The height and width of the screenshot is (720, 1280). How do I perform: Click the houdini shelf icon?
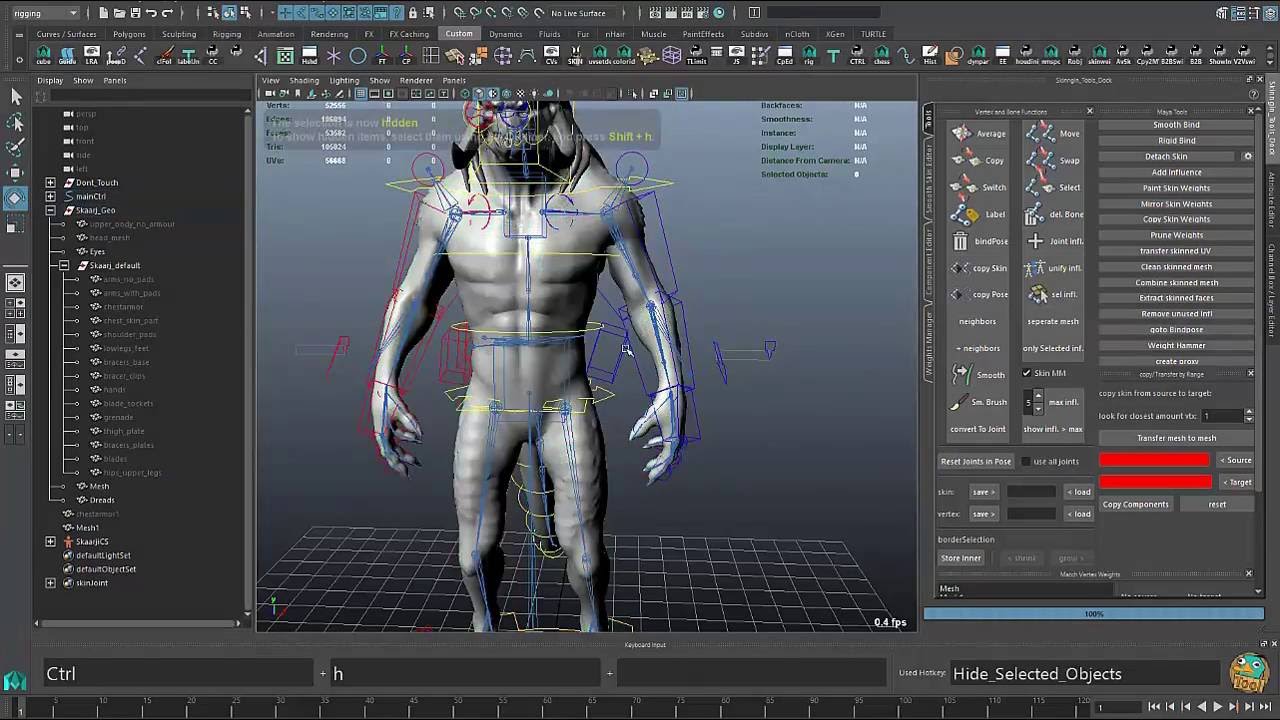(x=1027, y=56)
